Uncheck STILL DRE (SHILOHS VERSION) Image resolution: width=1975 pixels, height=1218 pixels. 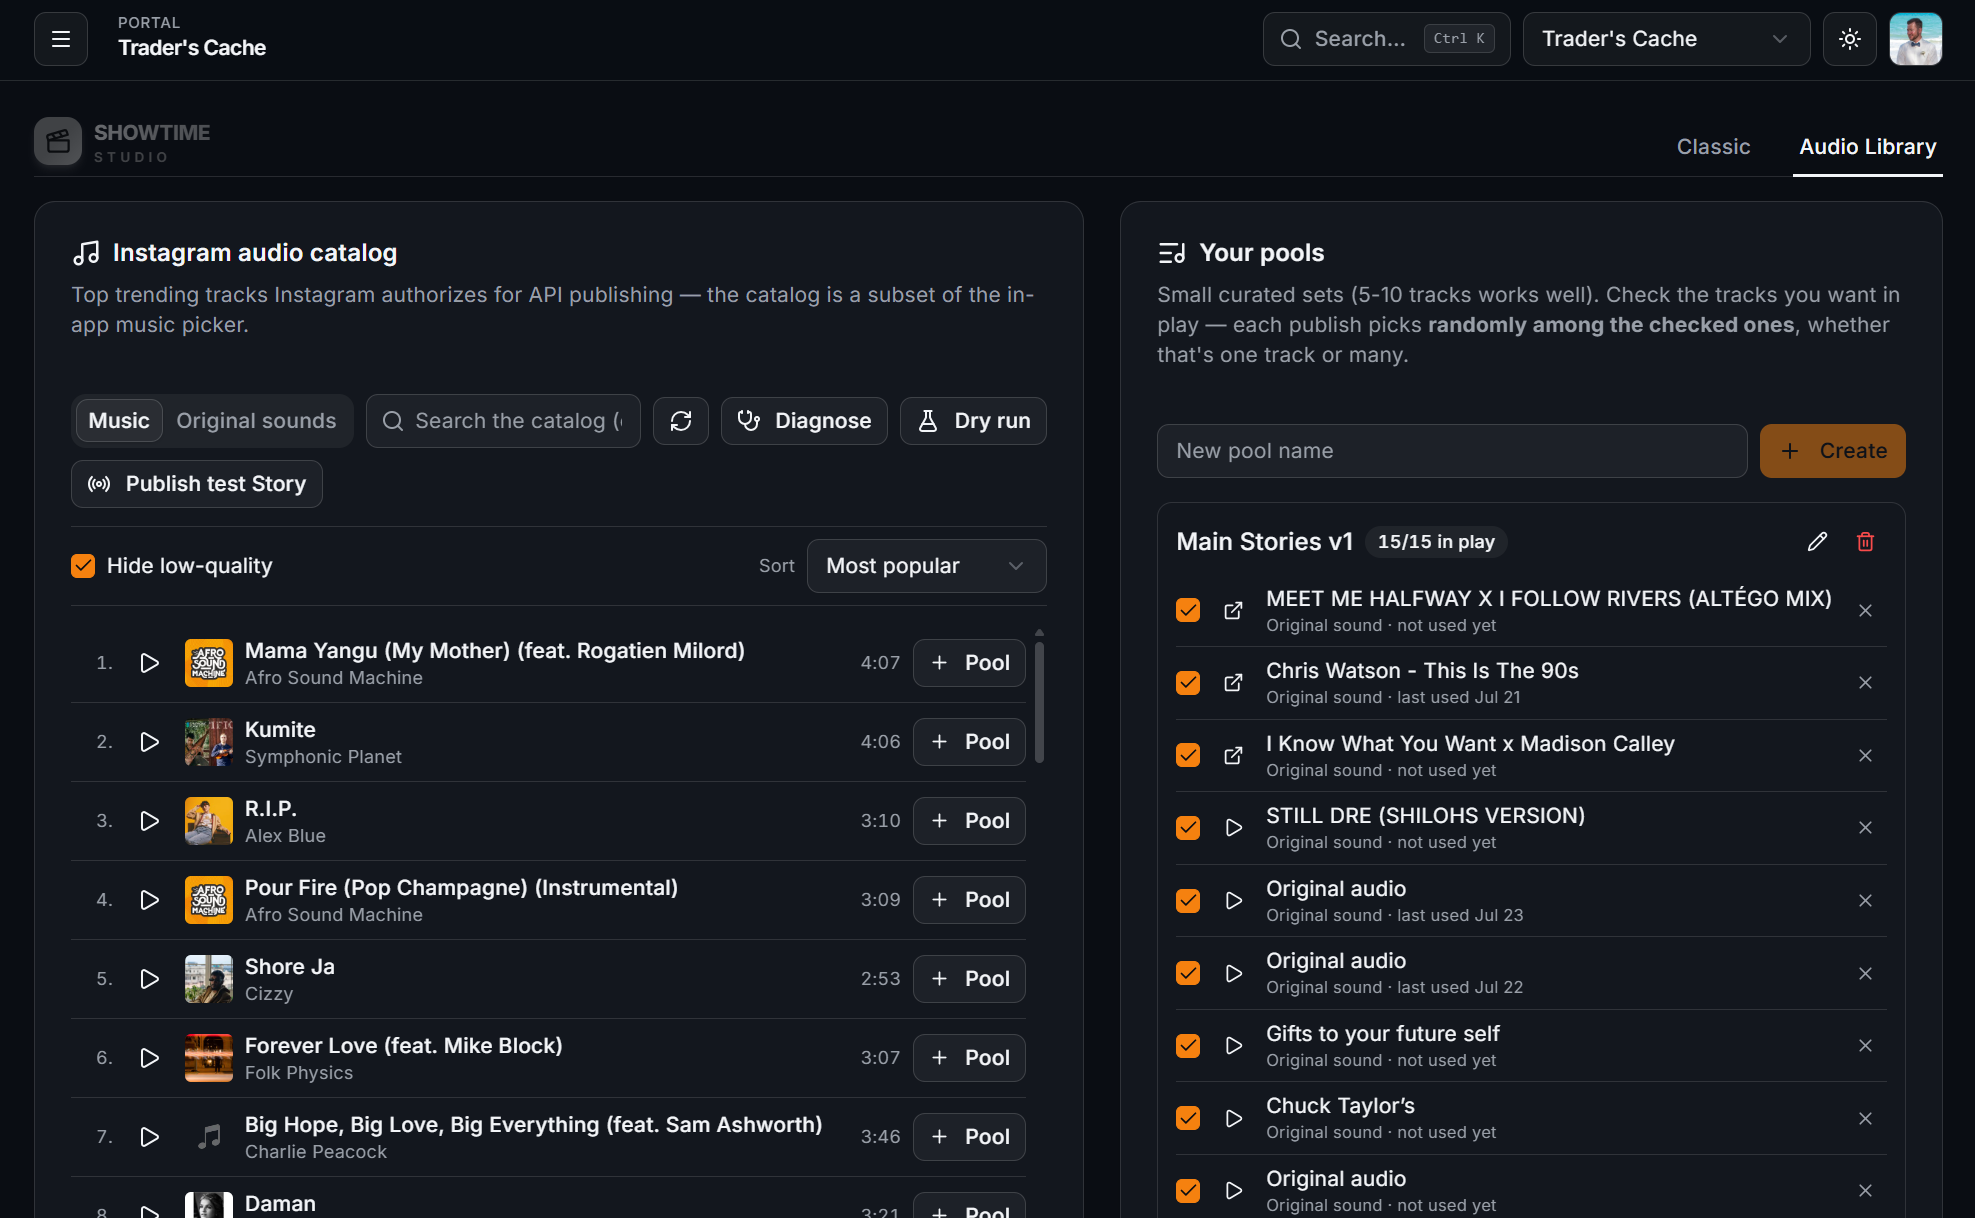point(1188,828)
